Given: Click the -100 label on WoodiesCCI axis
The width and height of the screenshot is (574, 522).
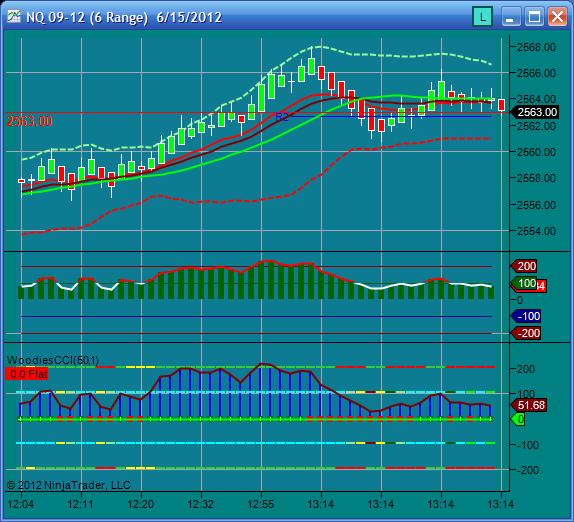Looking at the screenshot, I should point(528,445).
